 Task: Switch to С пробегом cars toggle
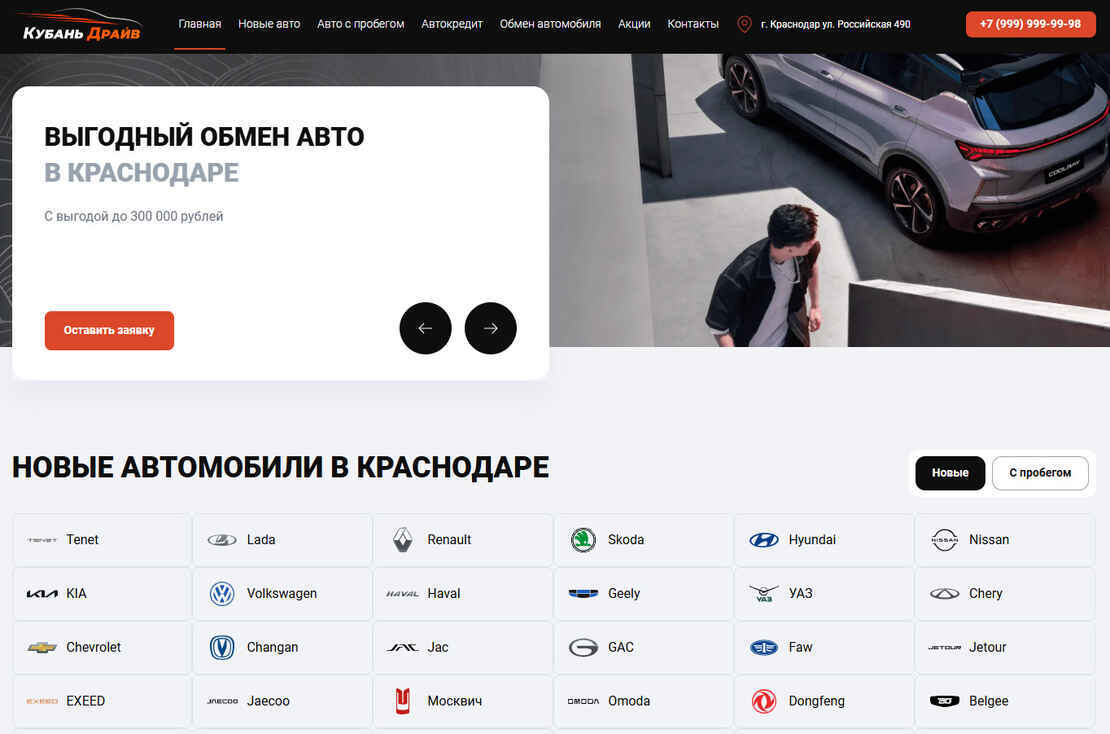[1039, 473]
